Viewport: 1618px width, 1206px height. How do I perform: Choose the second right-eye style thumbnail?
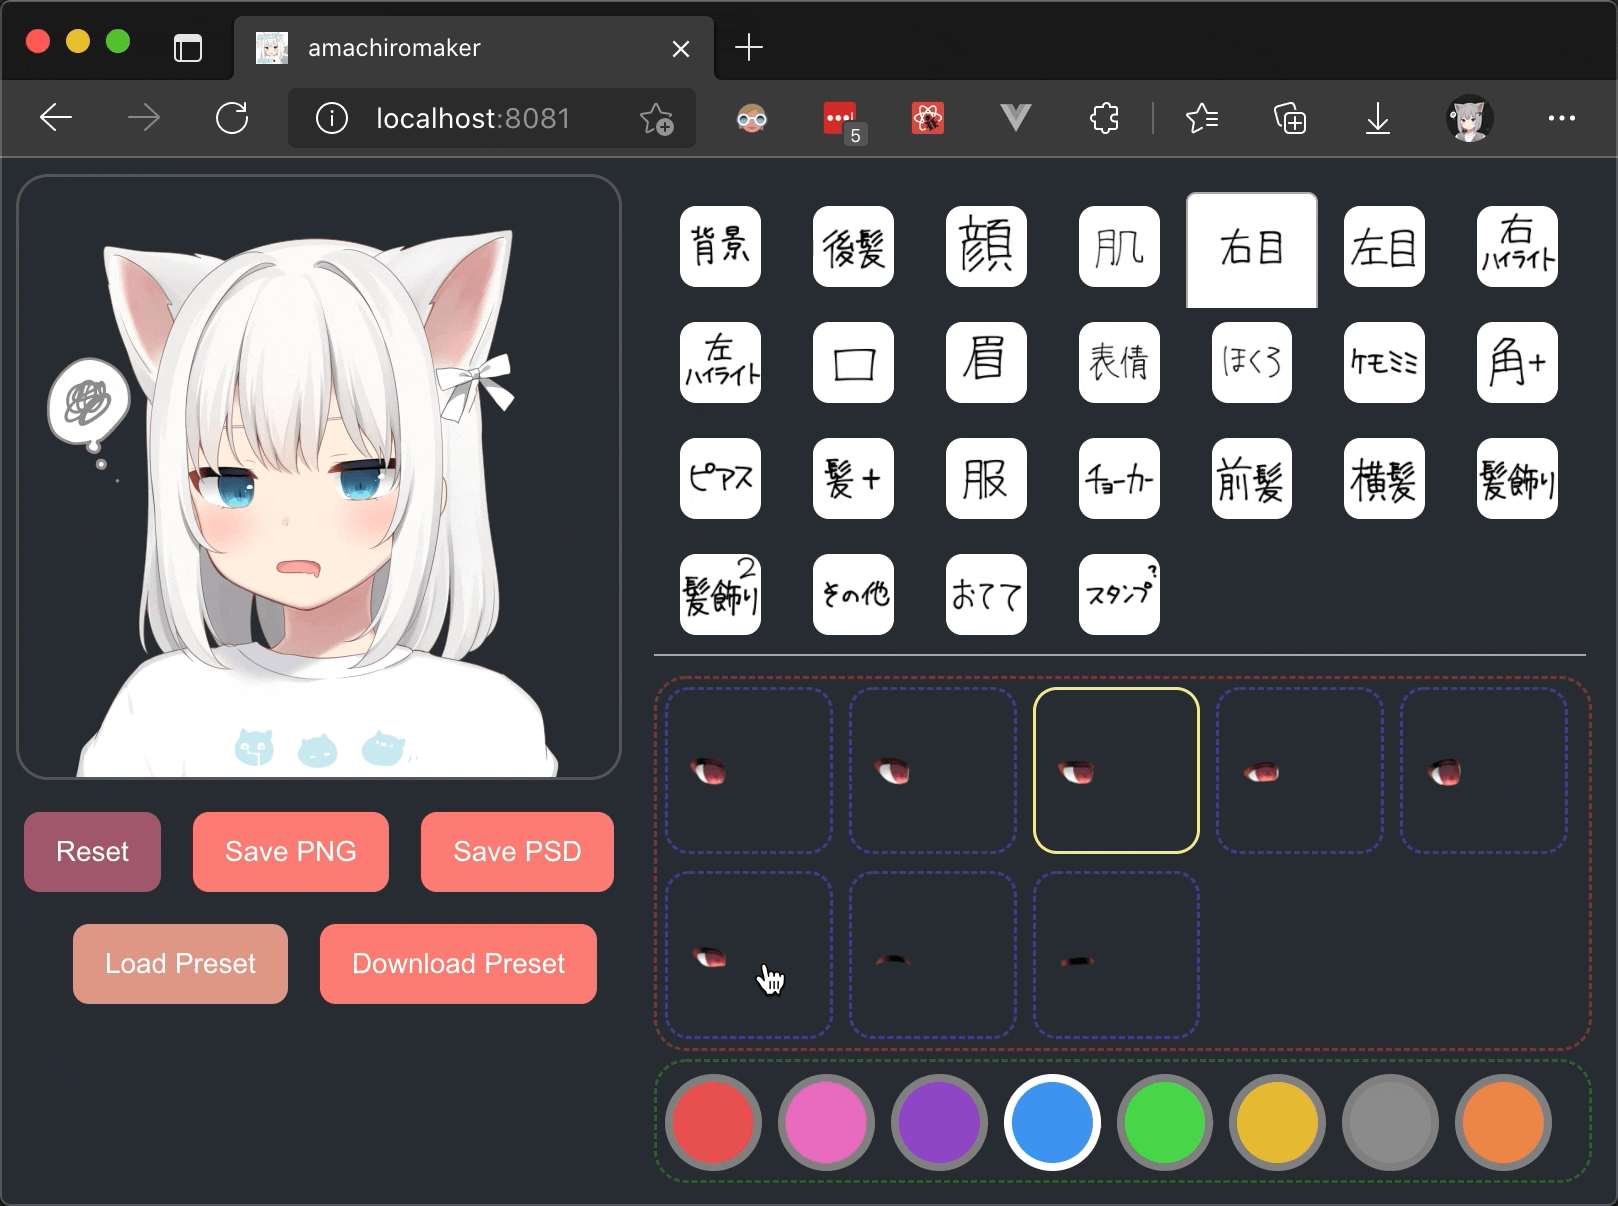[933, 770]
